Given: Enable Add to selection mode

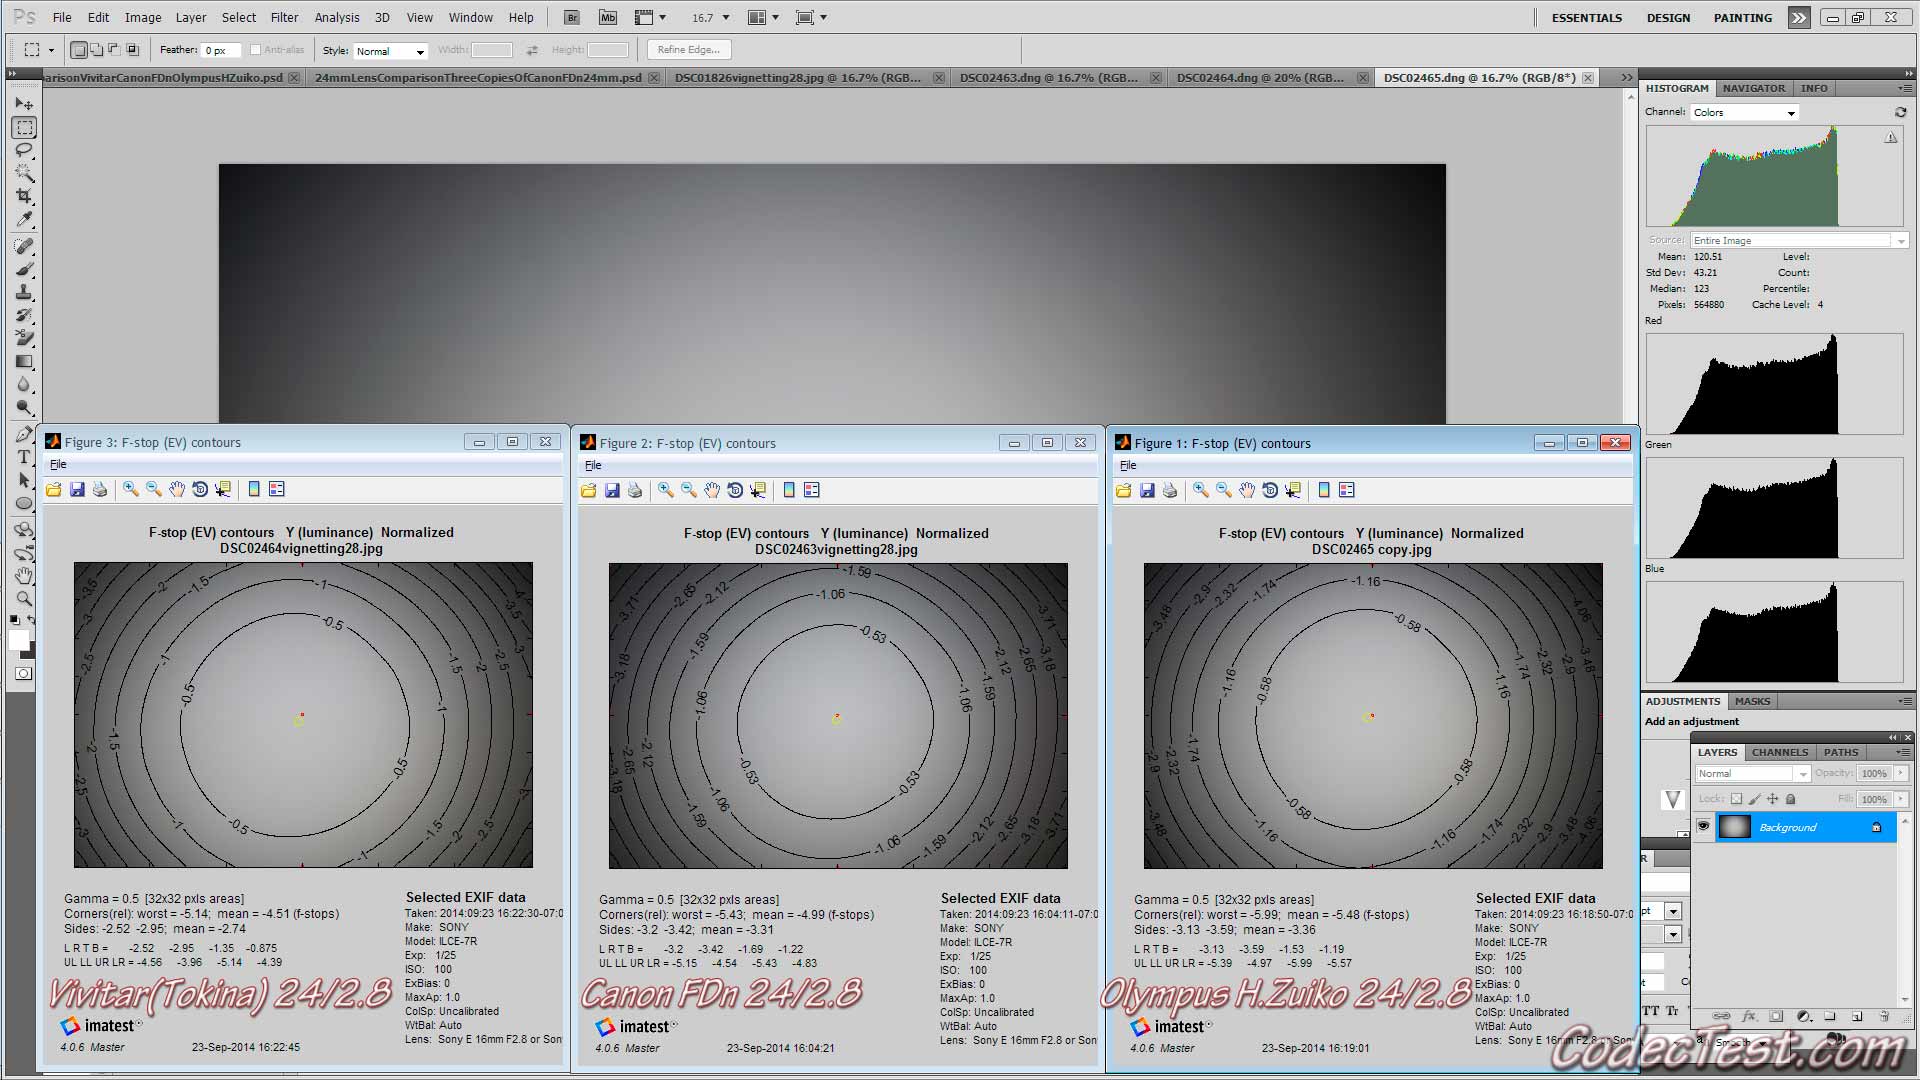Looking at the screenshot, I should pos(96,50).
